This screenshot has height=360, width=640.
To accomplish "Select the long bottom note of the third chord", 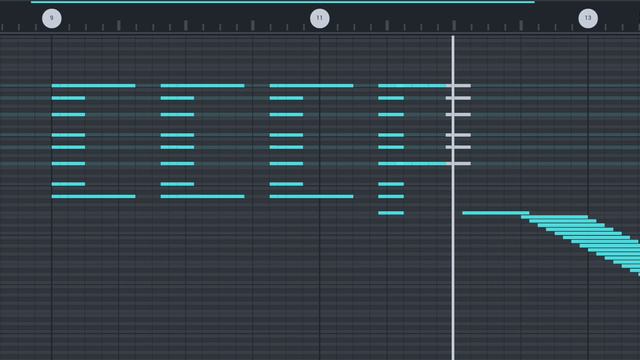I will (311, 196).
